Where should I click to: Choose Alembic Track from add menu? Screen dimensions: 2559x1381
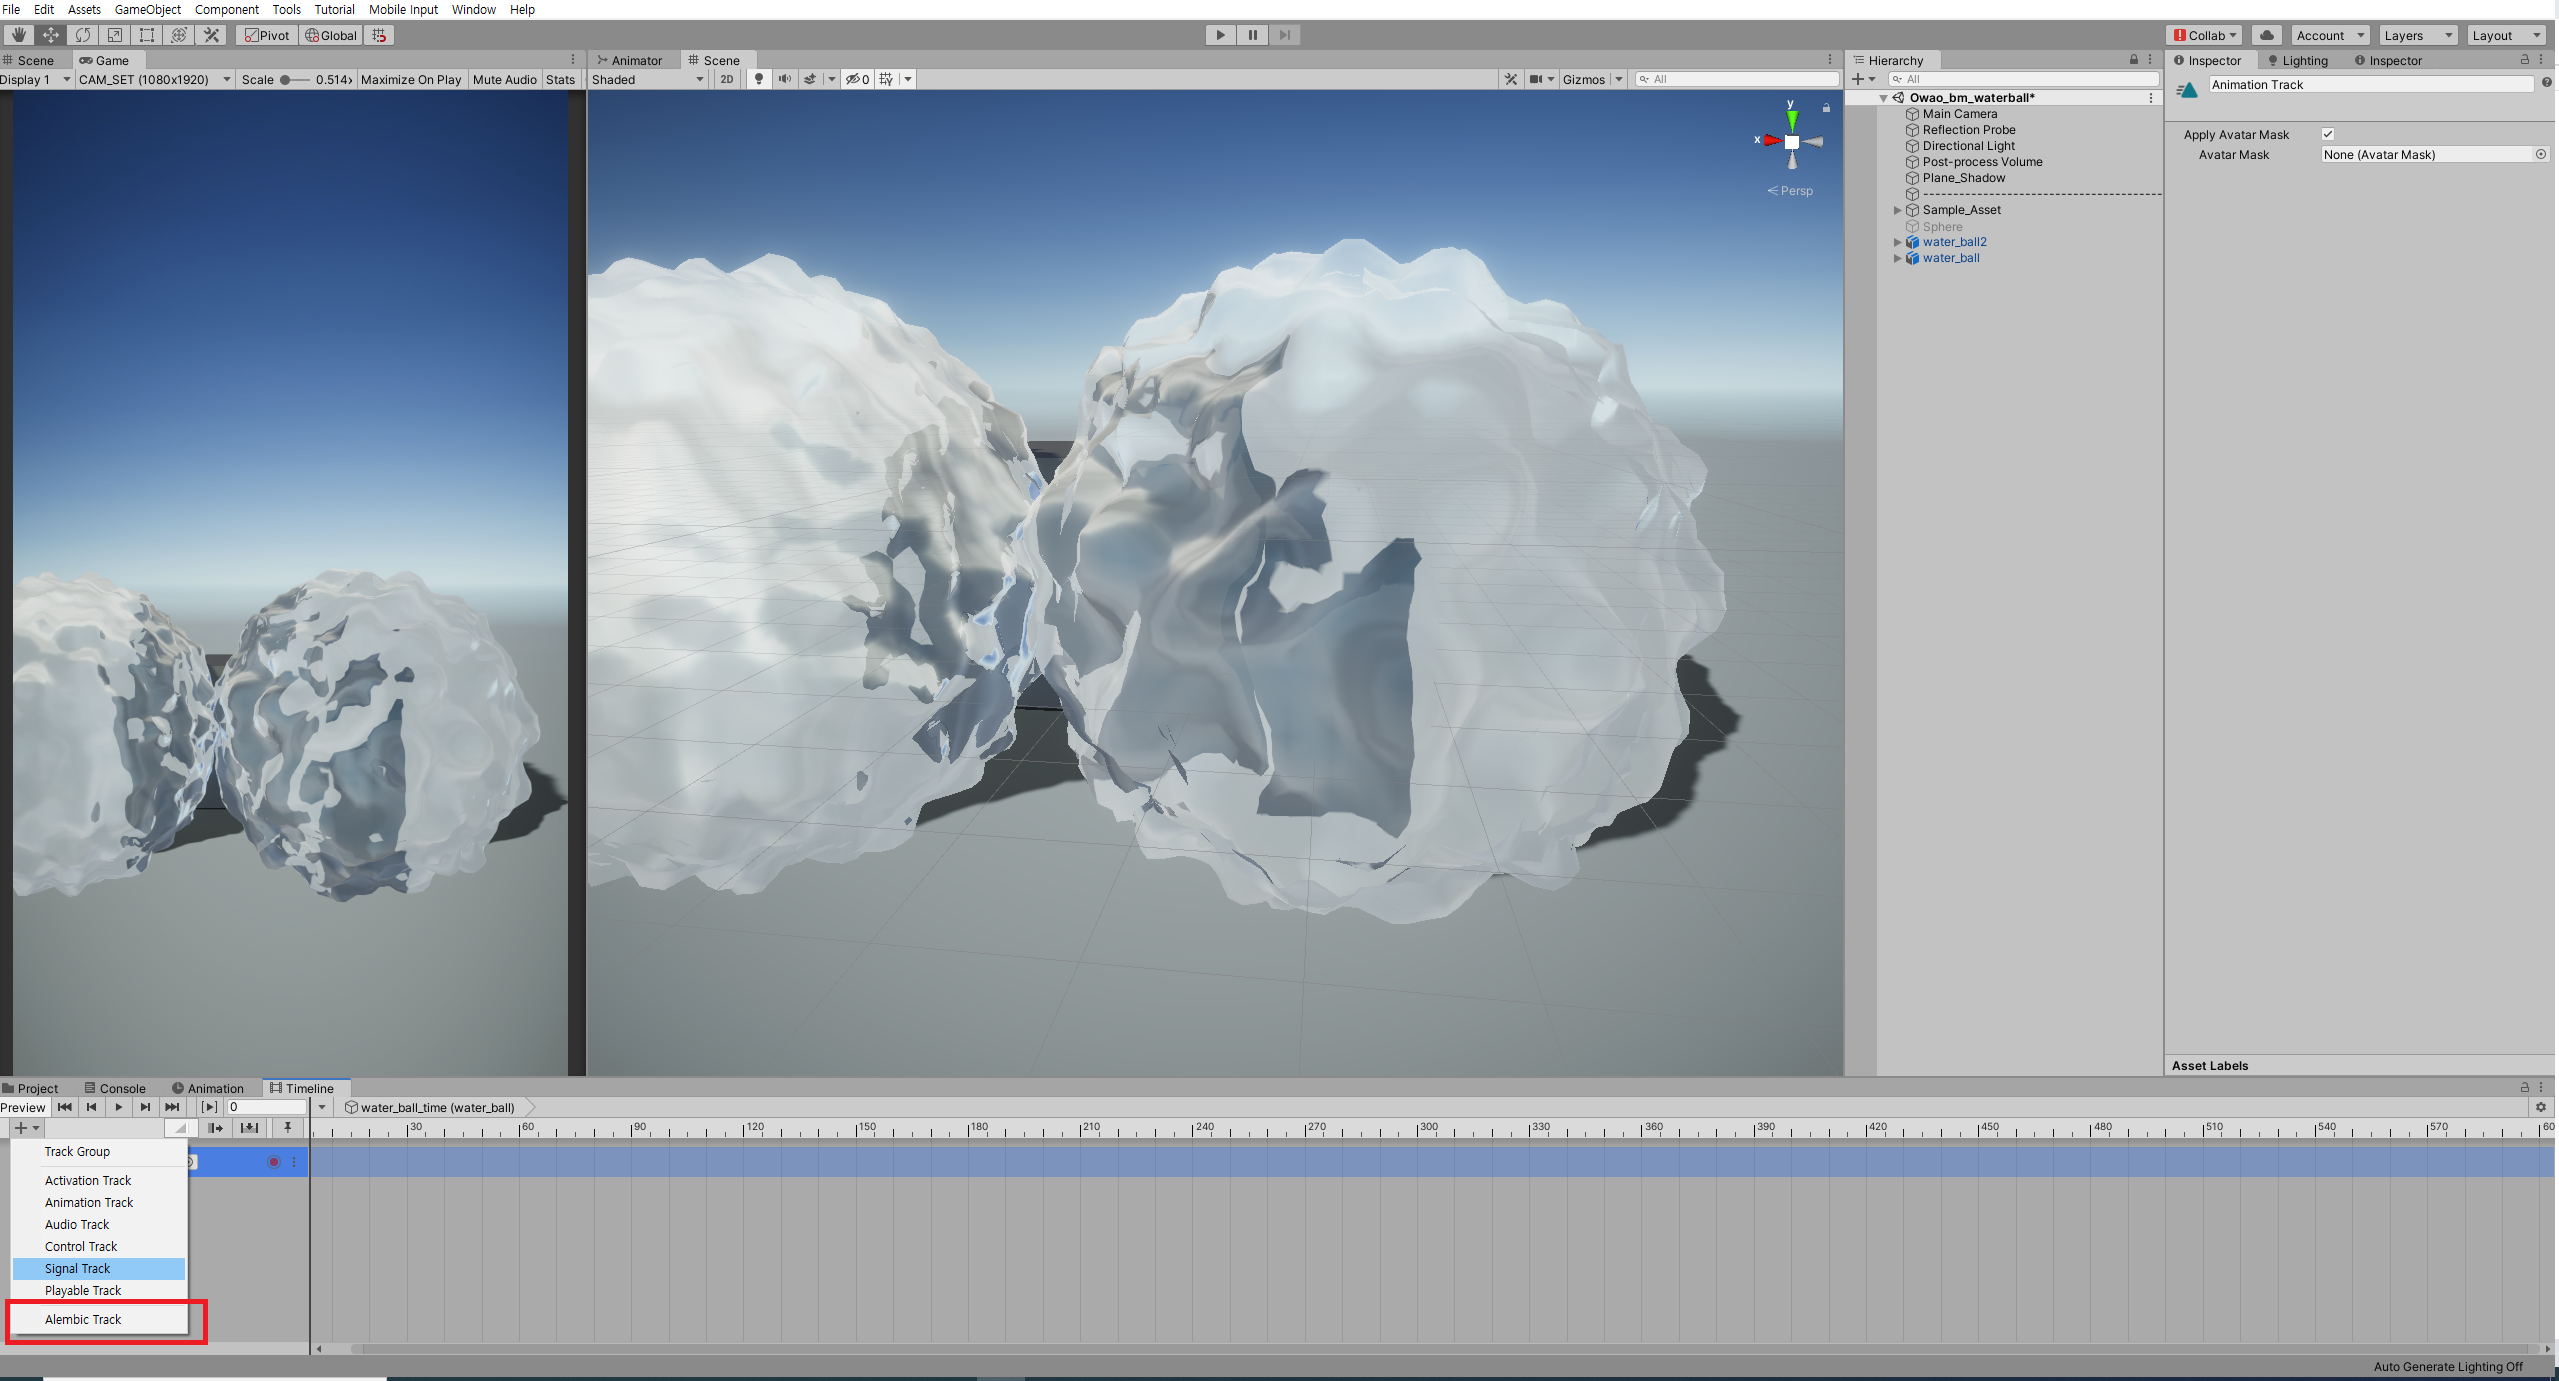83,1319
